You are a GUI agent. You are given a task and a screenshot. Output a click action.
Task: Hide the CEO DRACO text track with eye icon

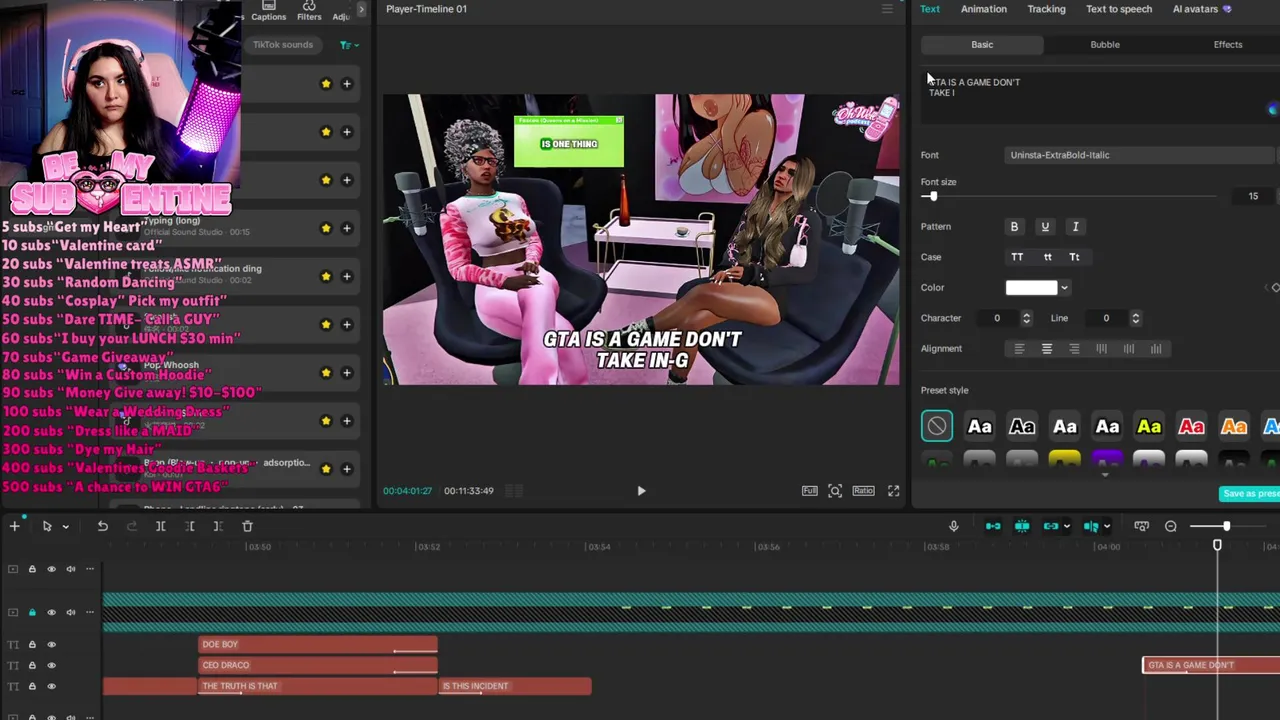tap(51, 666)
